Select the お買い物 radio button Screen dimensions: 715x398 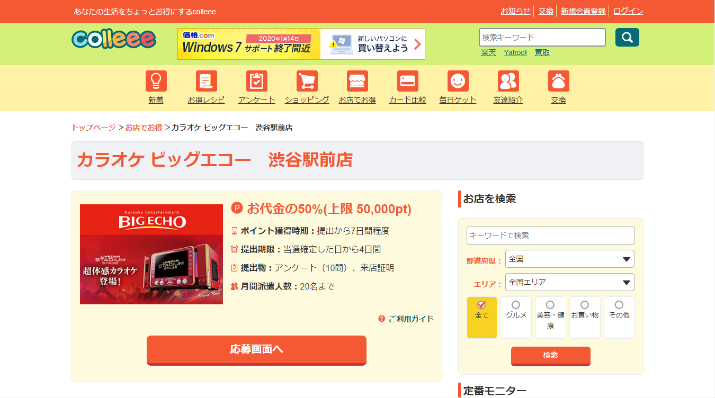[x=584, y=305]
